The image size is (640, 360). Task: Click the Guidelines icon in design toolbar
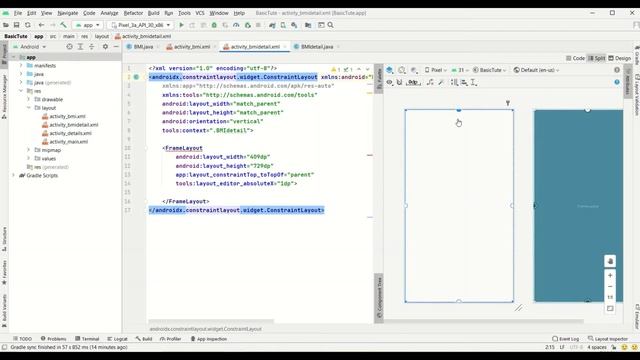click(x=473, y=82)
